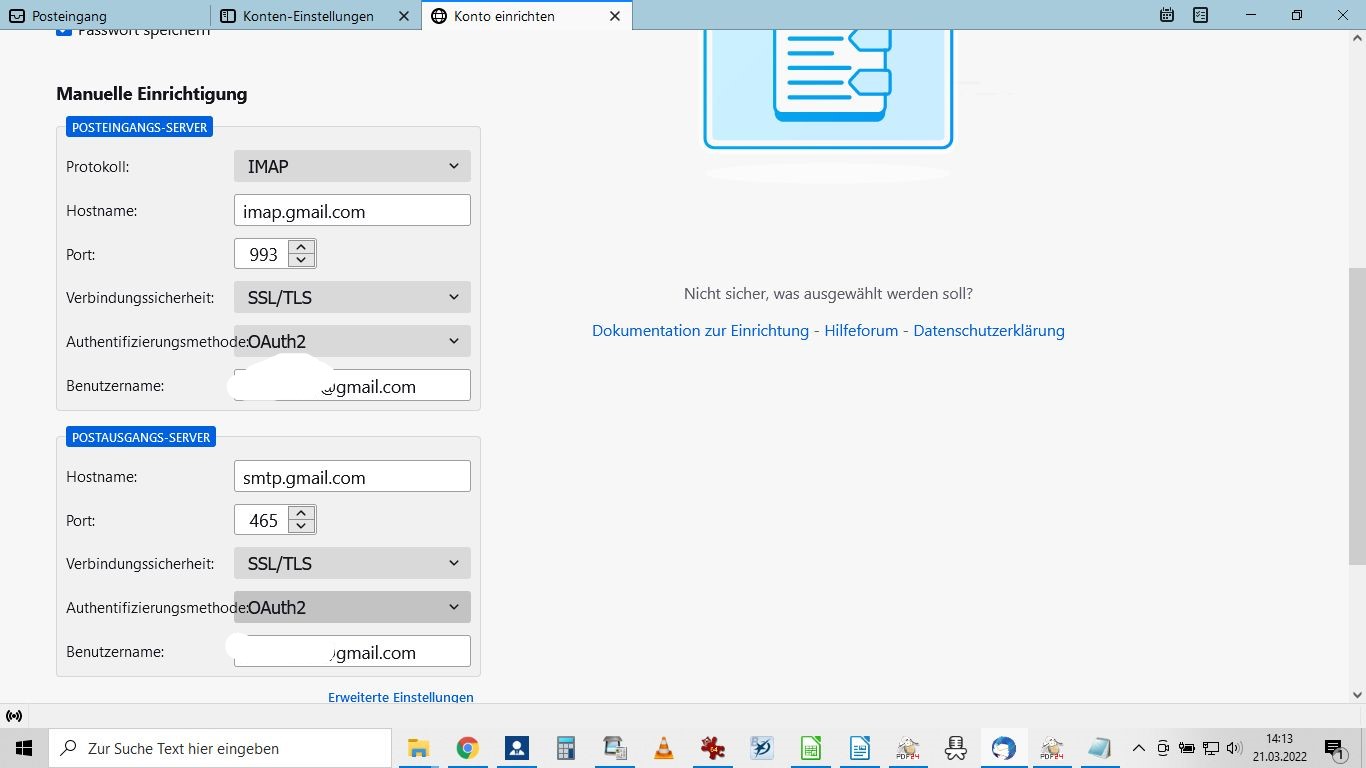Open the blue contact app in the taskbar
Screen dimensions: 1366x768
517,748
